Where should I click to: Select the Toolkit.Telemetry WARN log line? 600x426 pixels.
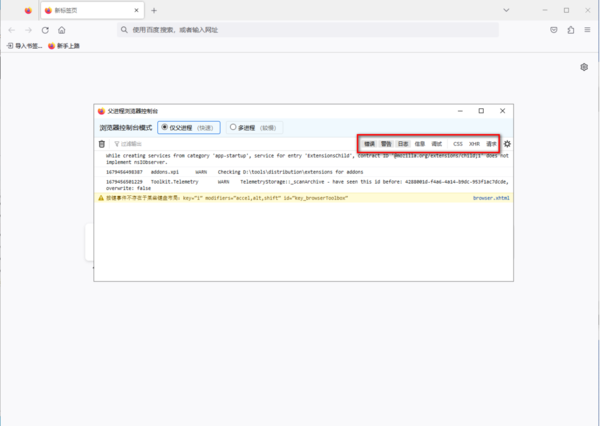tap(303, 185)
